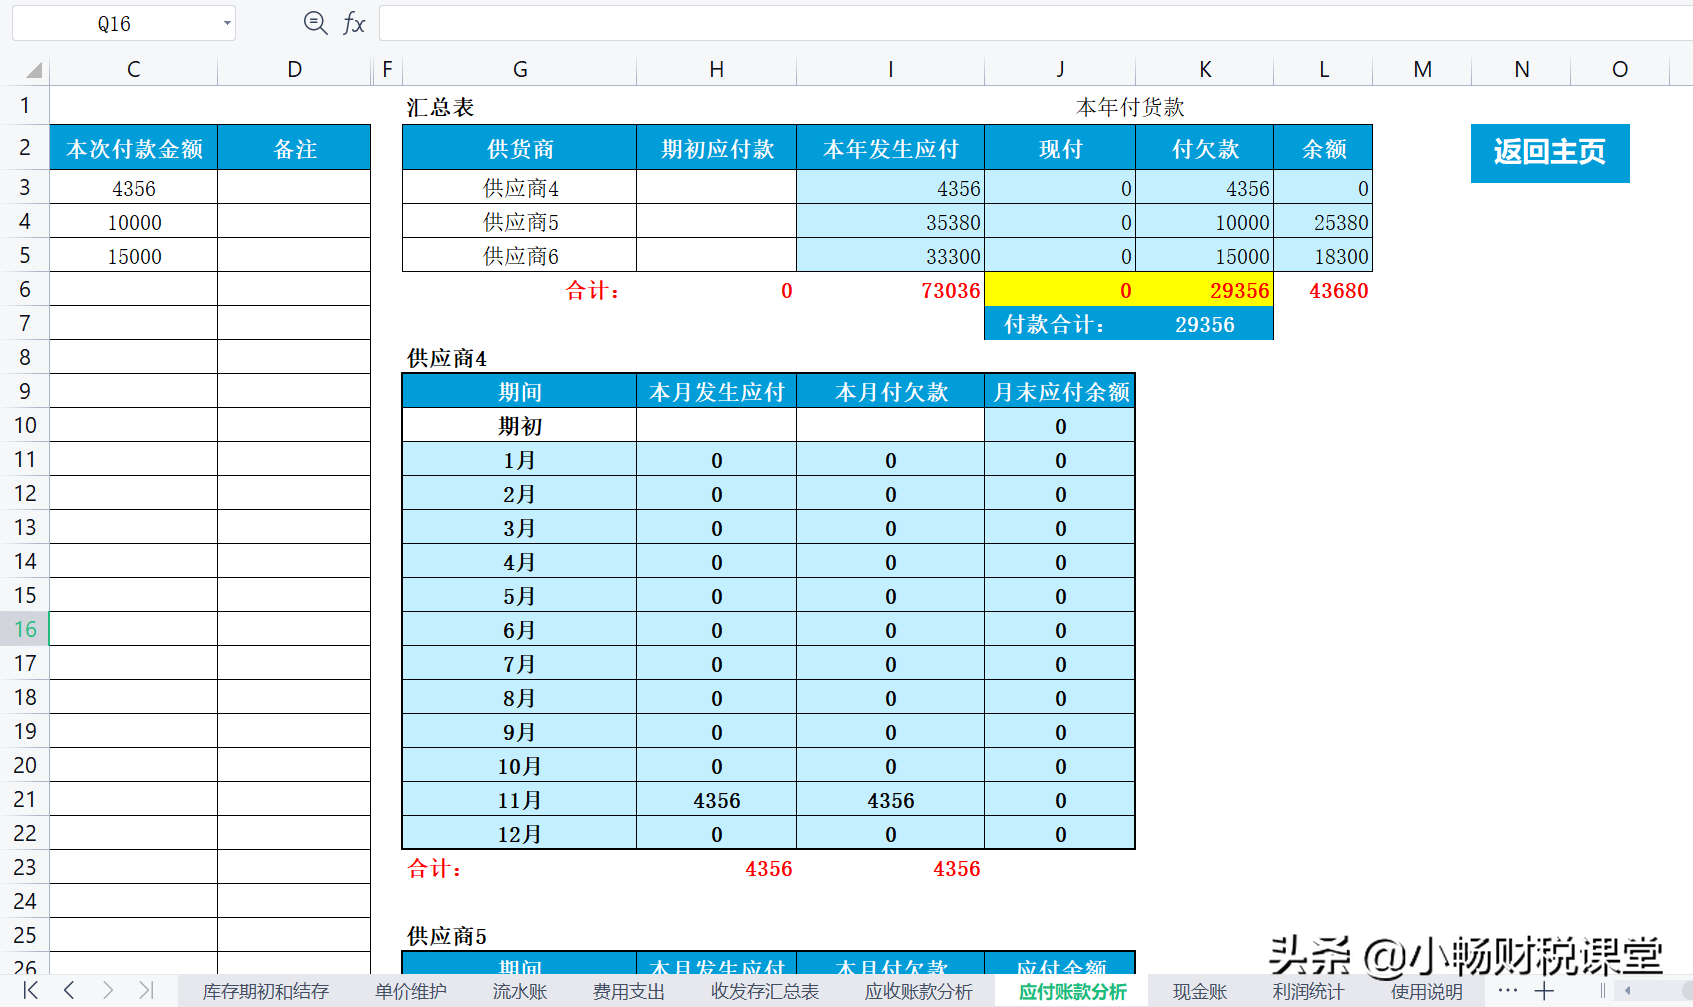Viewport: 1693px width, 1007px height.
Task: Click the jump-to-last-sheet icon
Action: click(x=148, y=990)
